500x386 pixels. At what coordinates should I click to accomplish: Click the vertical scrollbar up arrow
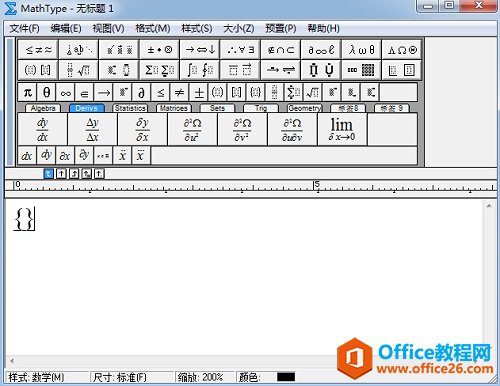coord(489,206)
